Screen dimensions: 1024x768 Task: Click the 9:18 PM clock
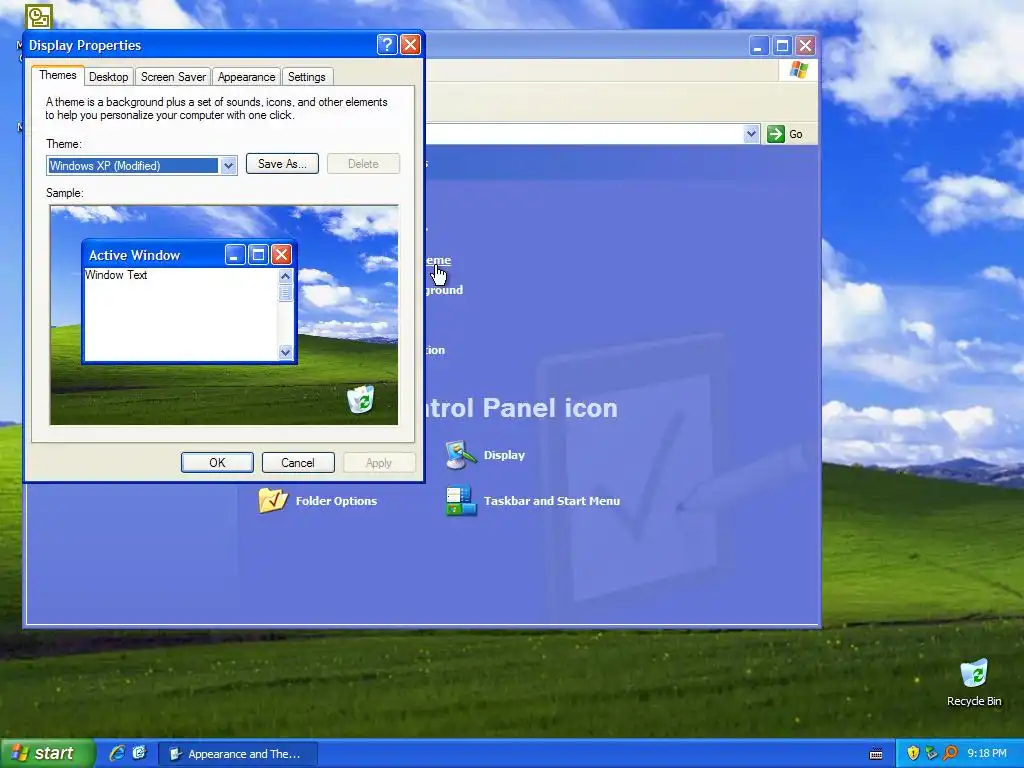click(987, 753)
